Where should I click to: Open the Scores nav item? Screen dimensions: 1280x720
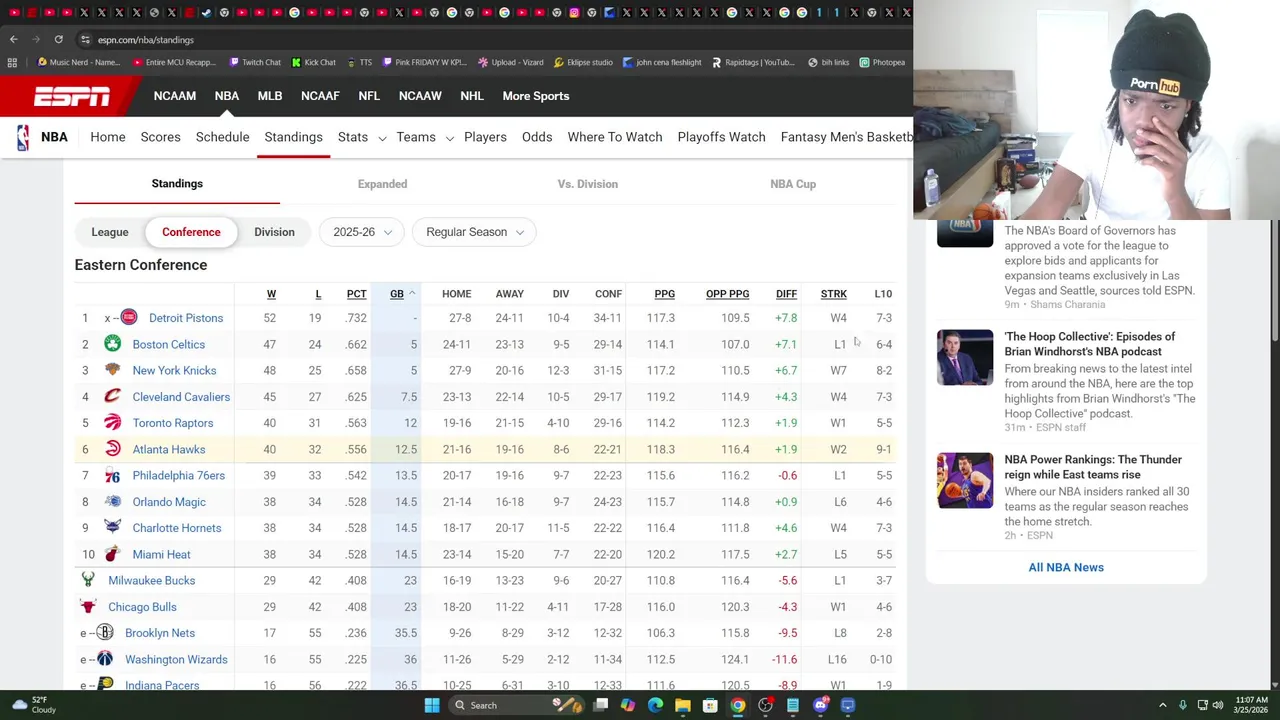tap(160, 137)
